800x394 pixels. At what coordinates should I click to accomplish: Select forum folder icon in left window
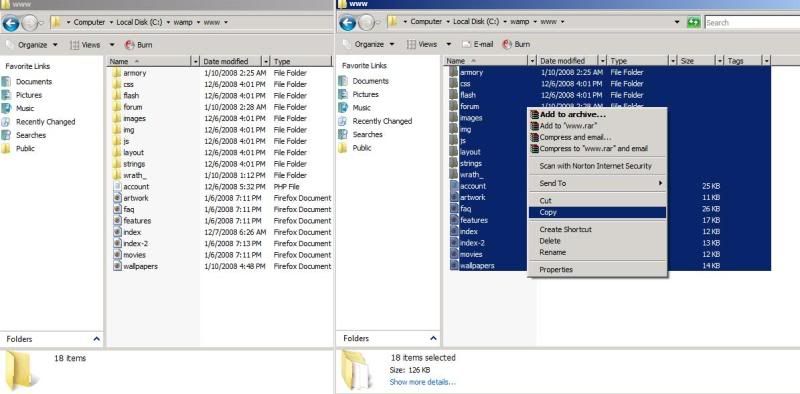(117, 107)
